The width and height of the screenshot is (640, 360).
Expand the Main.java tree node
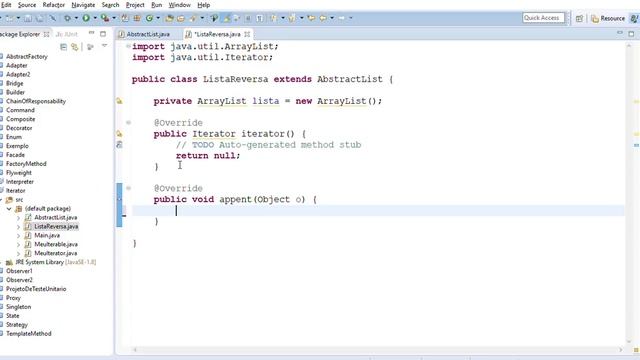point(18,236)
